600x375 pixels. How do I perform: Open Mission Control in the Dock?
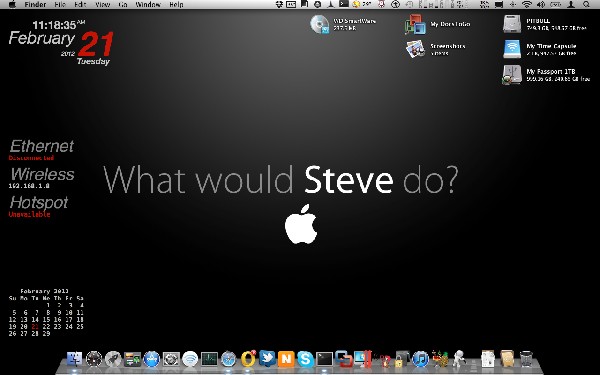tap(132, 359)
